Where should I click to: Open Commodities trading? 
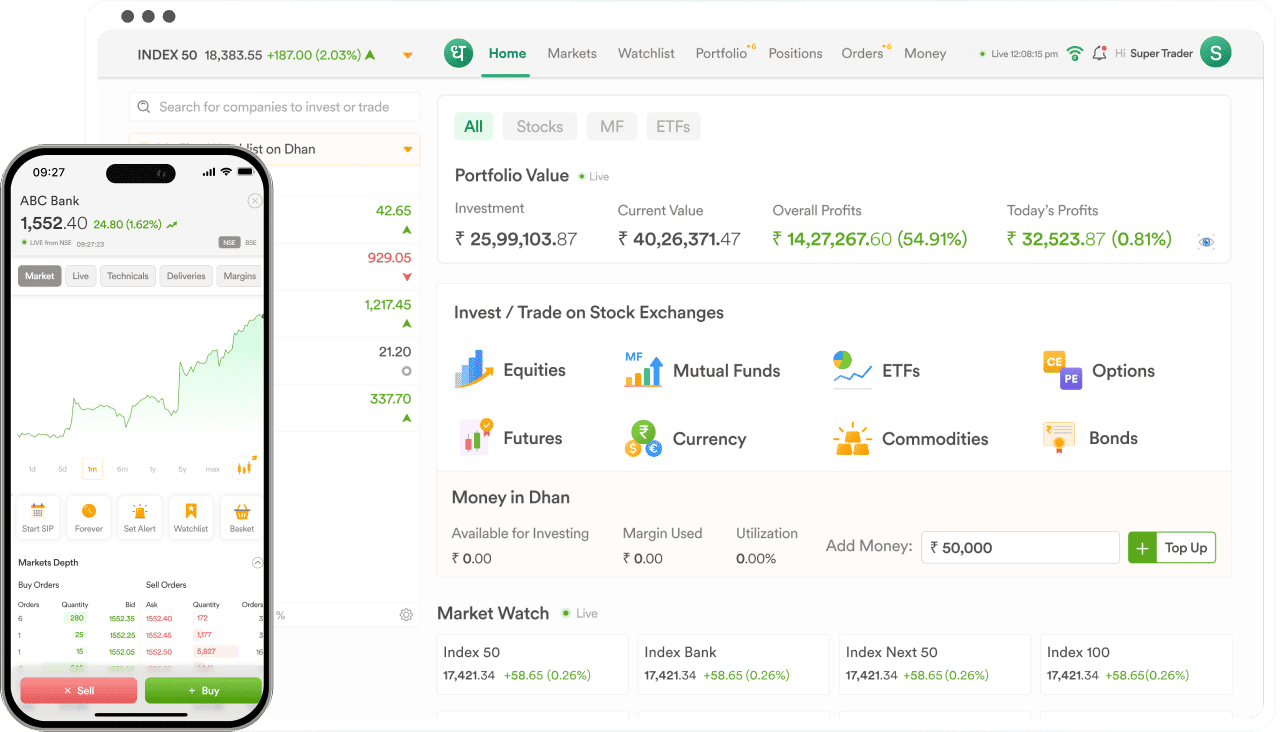pyautogui.click(x=910, y=438)
